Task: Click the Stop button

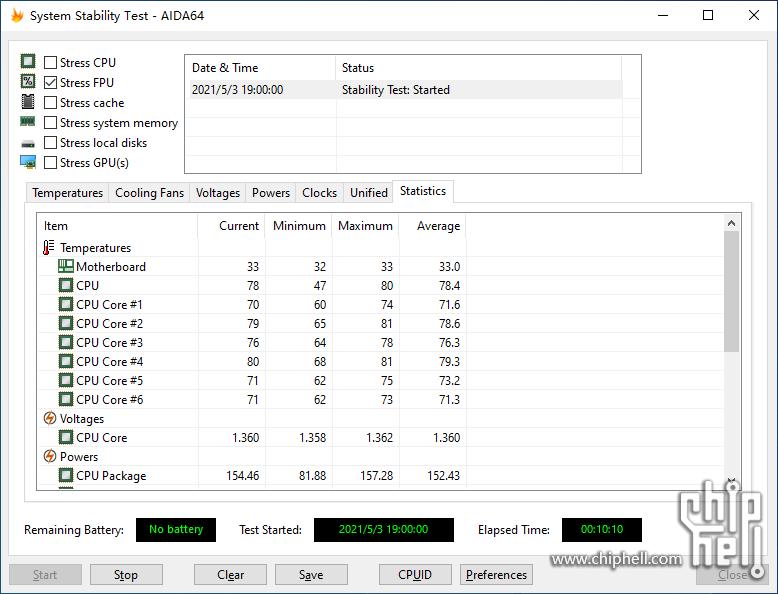Action: pyautogui.click(x=126, y=575)
